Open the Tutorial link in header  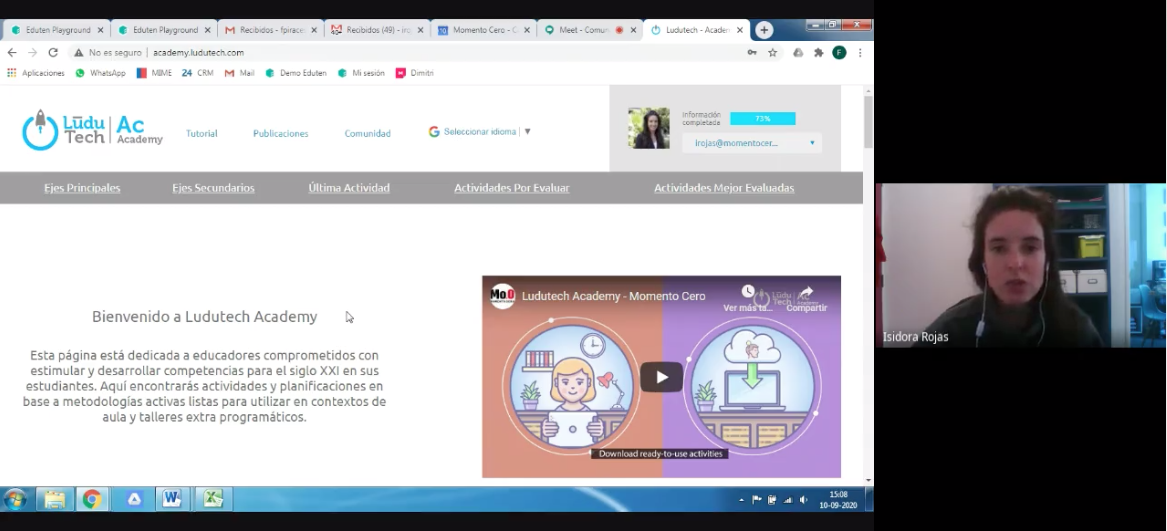click(201, 133)
